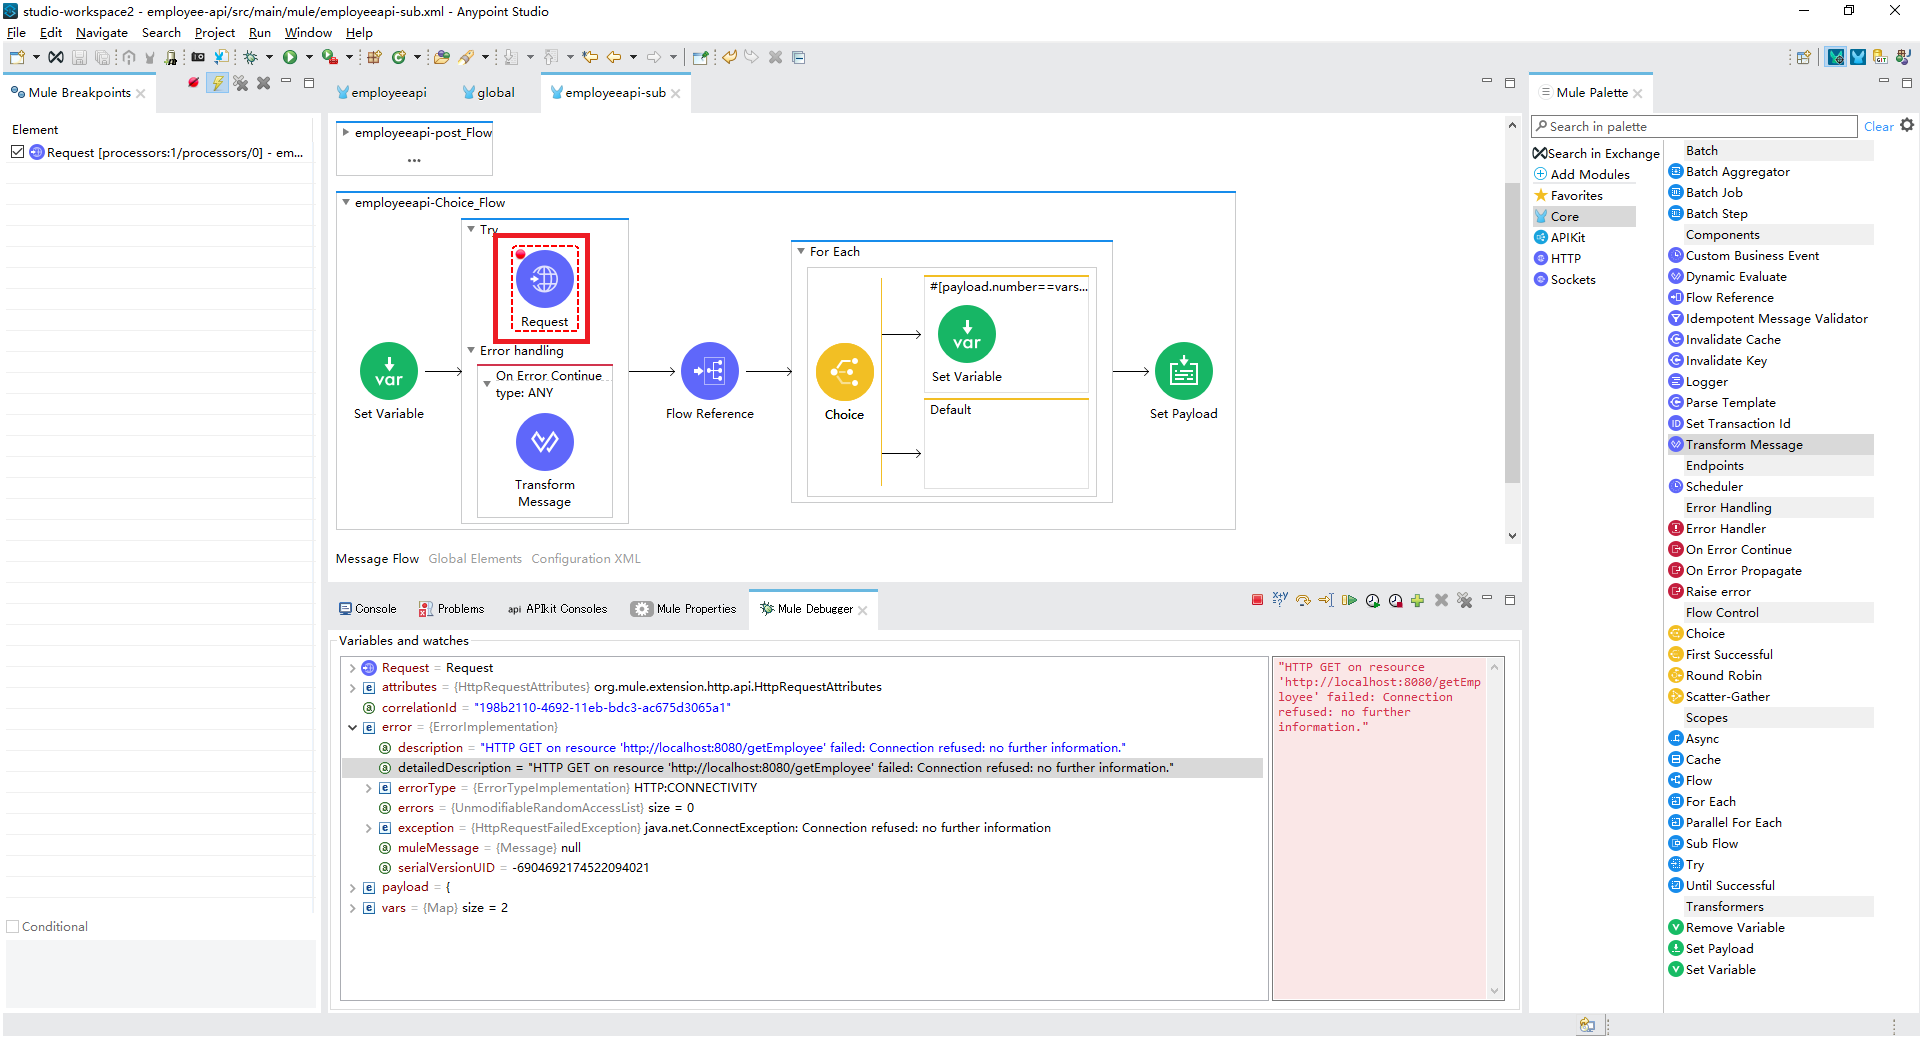Resume execution in Mule Debugger
Image resolution: width=1922 pixels, height=1038 pixels.
tap(1349, 600)
